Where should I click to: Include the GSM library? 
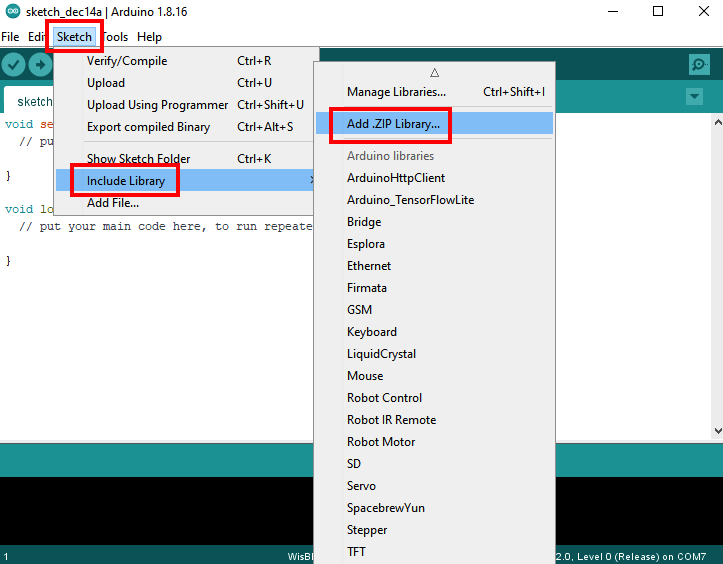pos(434,310)
